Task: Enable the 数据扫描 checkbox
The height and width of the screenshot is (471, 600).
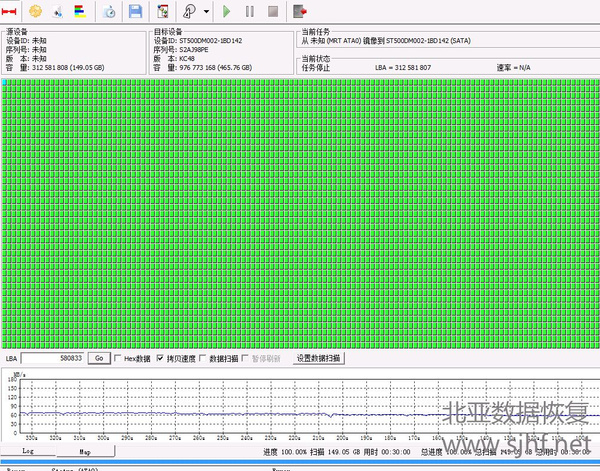Action: coord(203,358)
